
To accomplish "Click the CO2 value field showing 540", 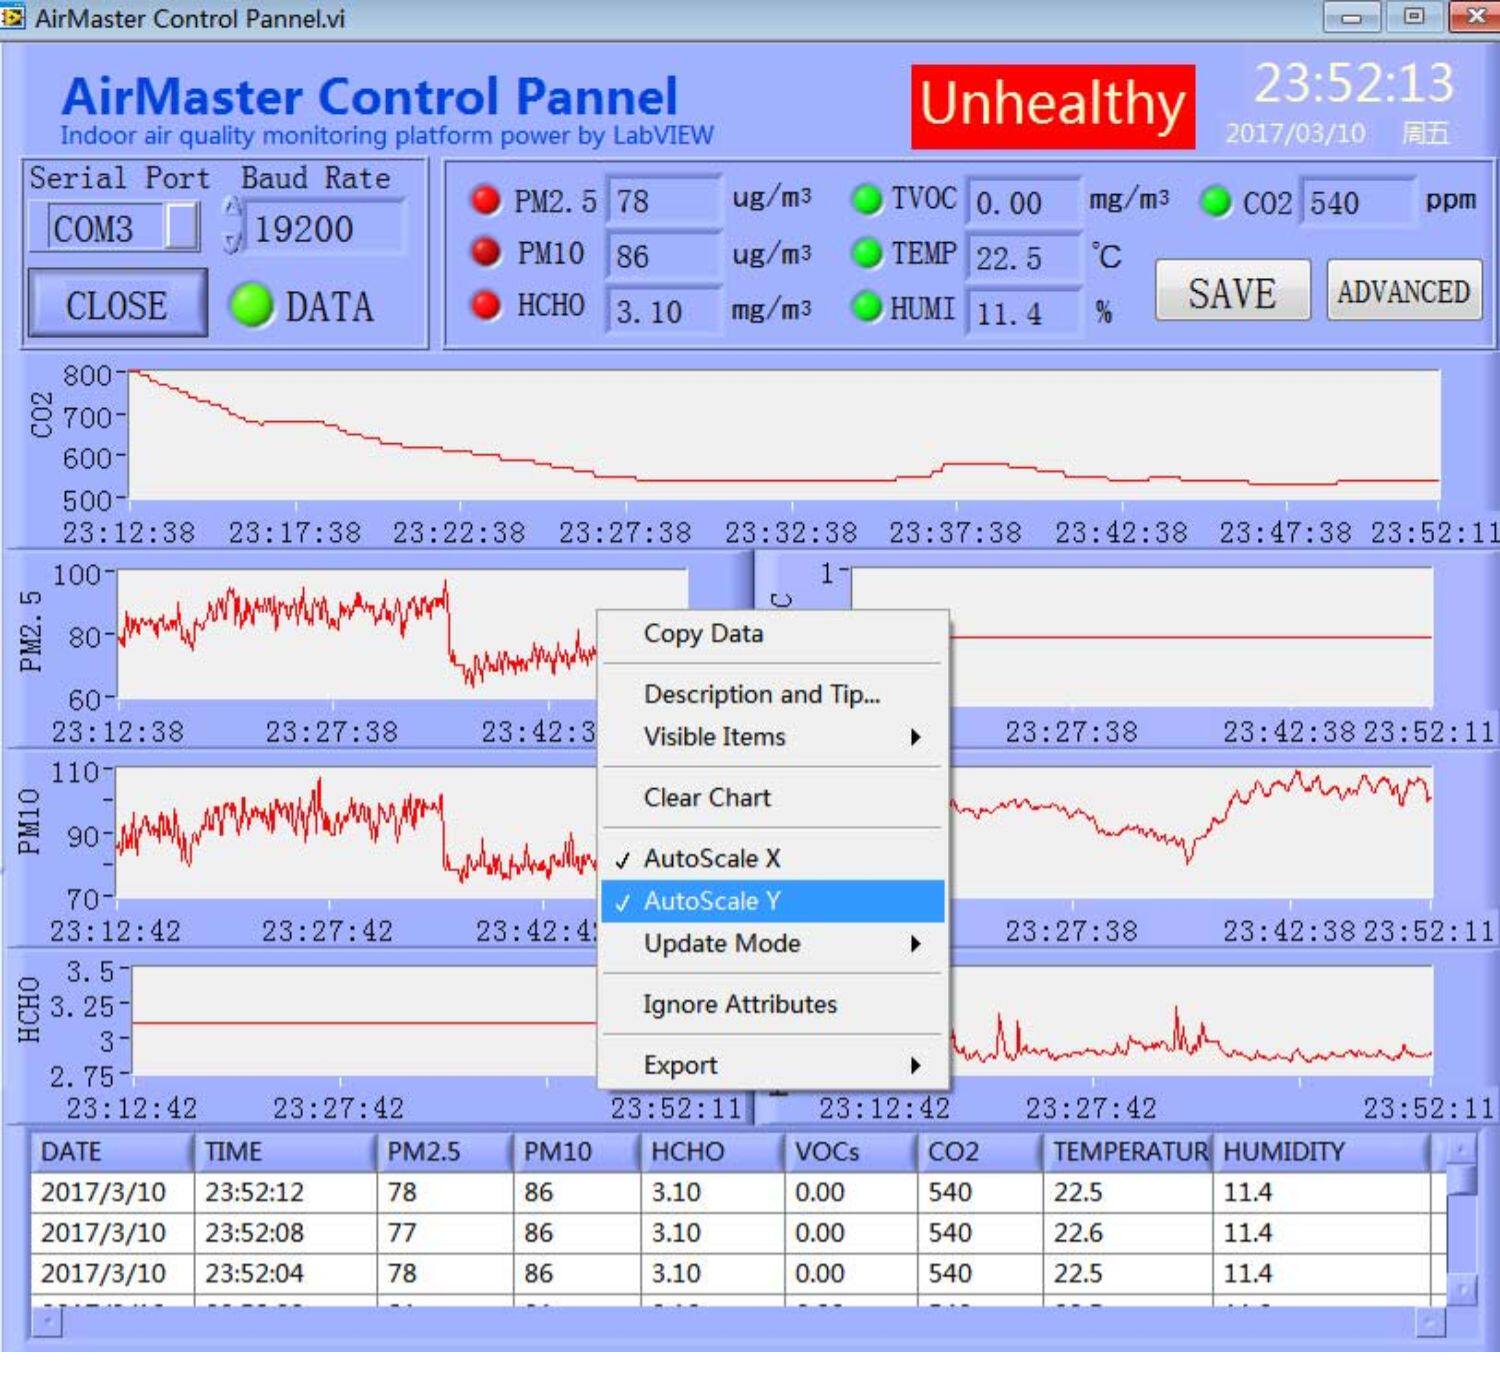I will point(1359,203).
